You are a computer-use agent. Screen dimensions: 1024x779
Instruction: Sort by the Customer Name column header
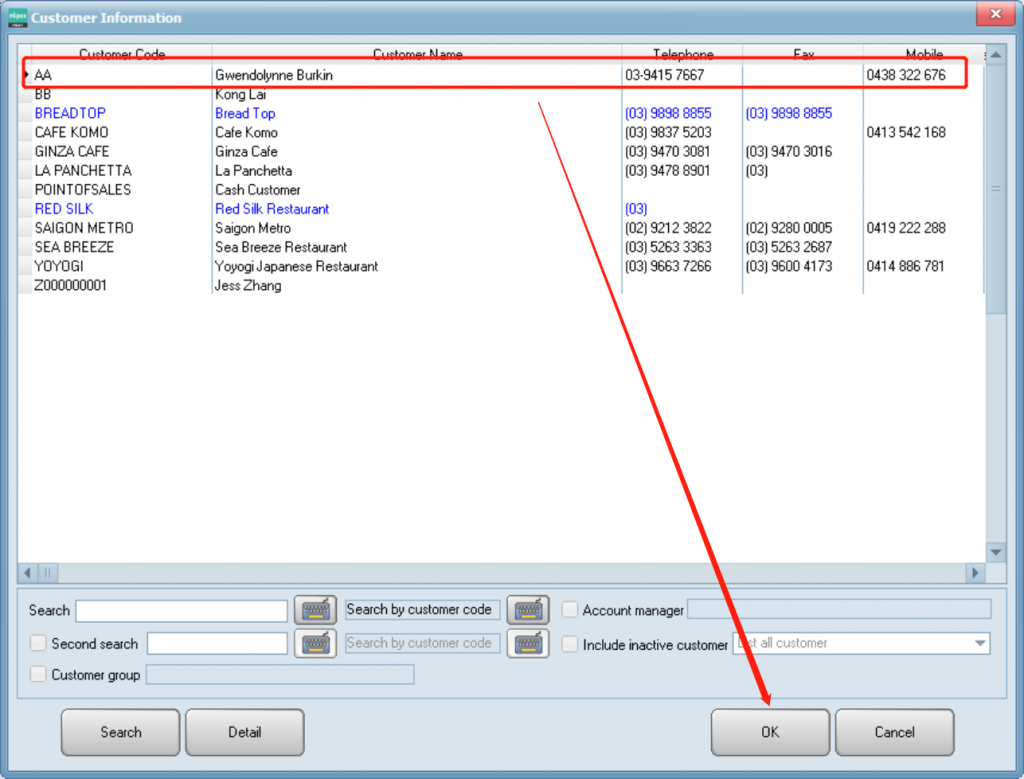point(417,54)
